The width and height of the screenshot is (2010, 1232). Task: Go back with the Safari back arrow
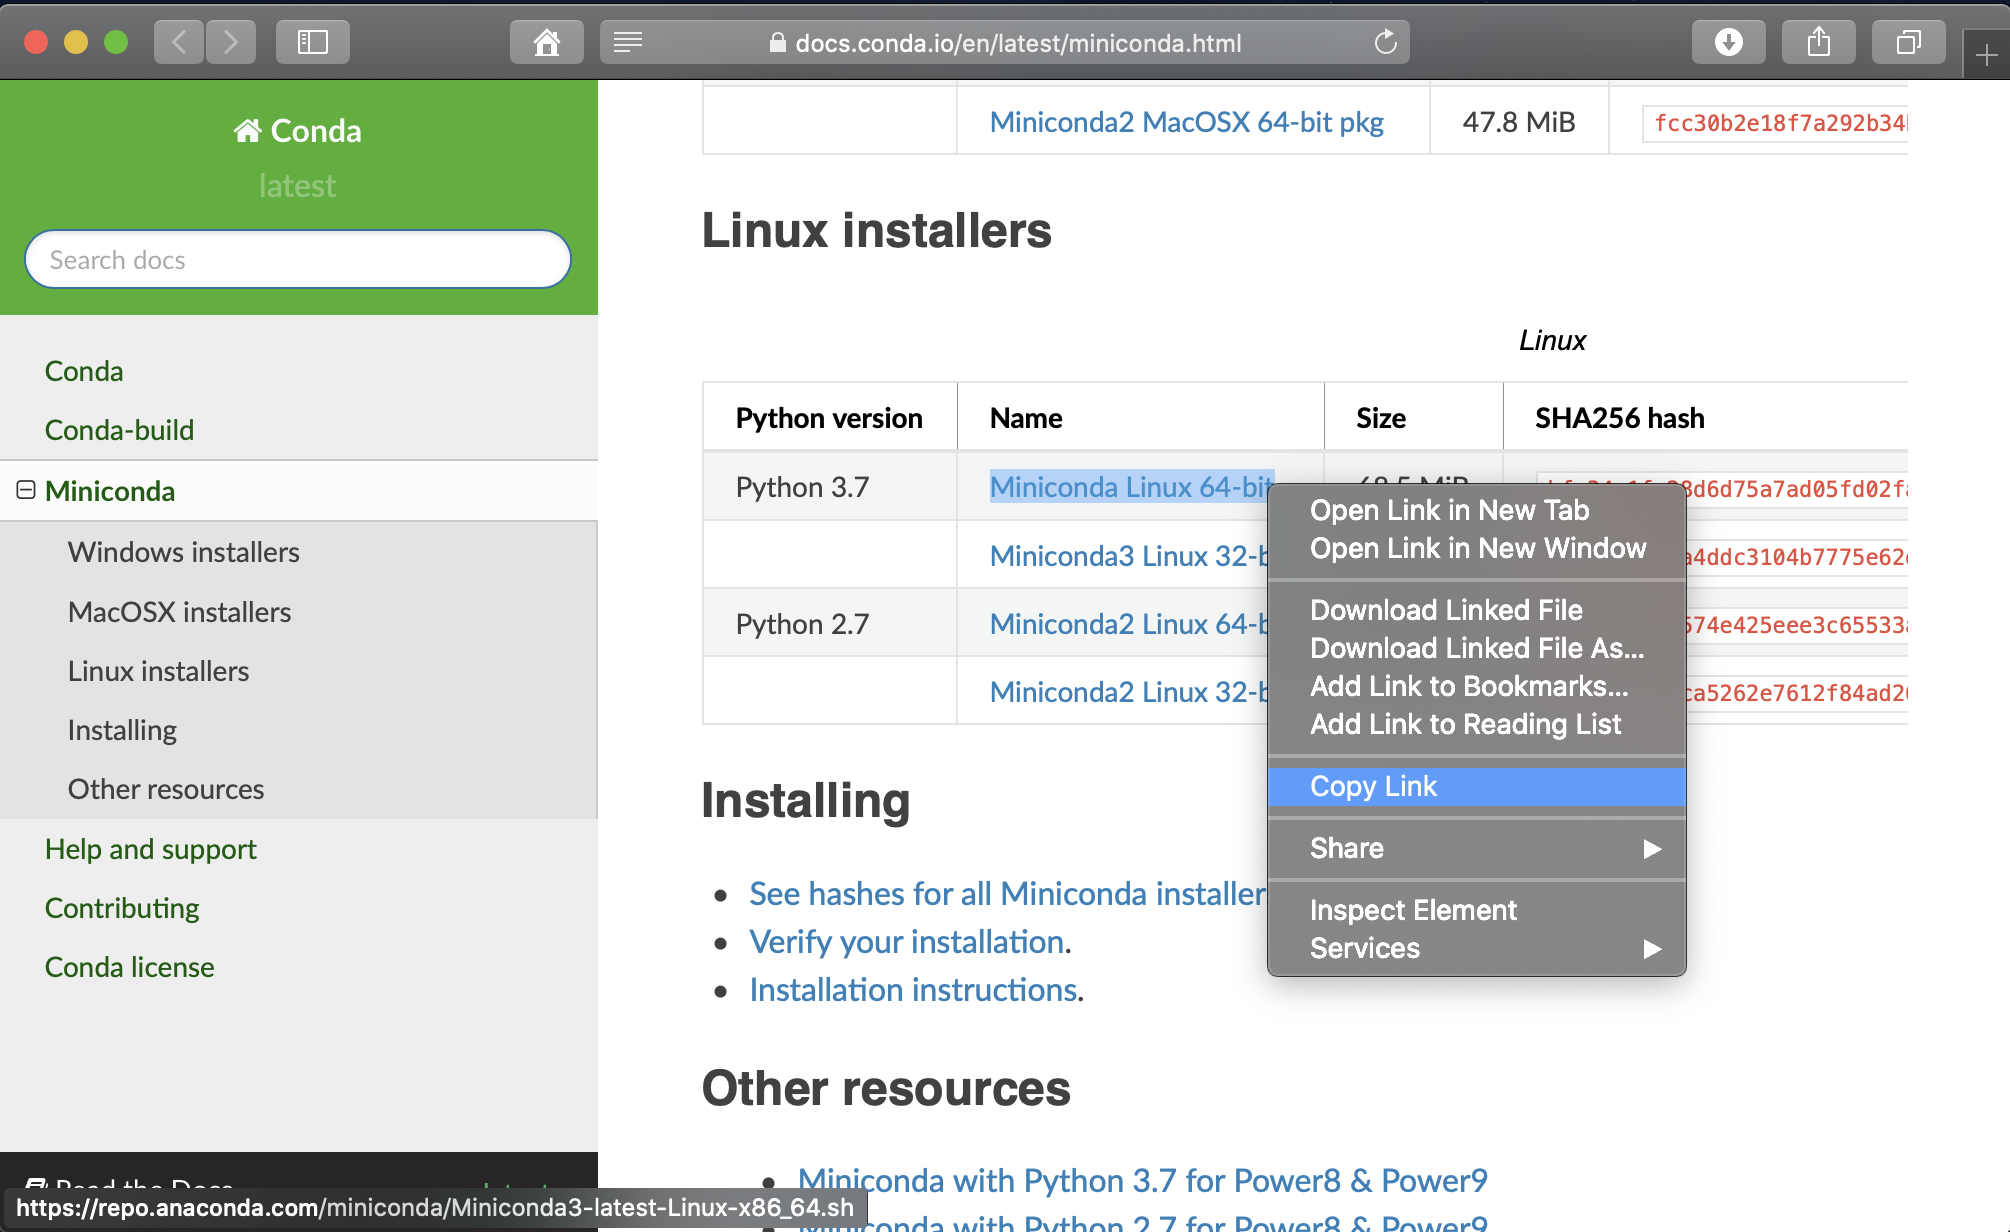click(180, 42)
